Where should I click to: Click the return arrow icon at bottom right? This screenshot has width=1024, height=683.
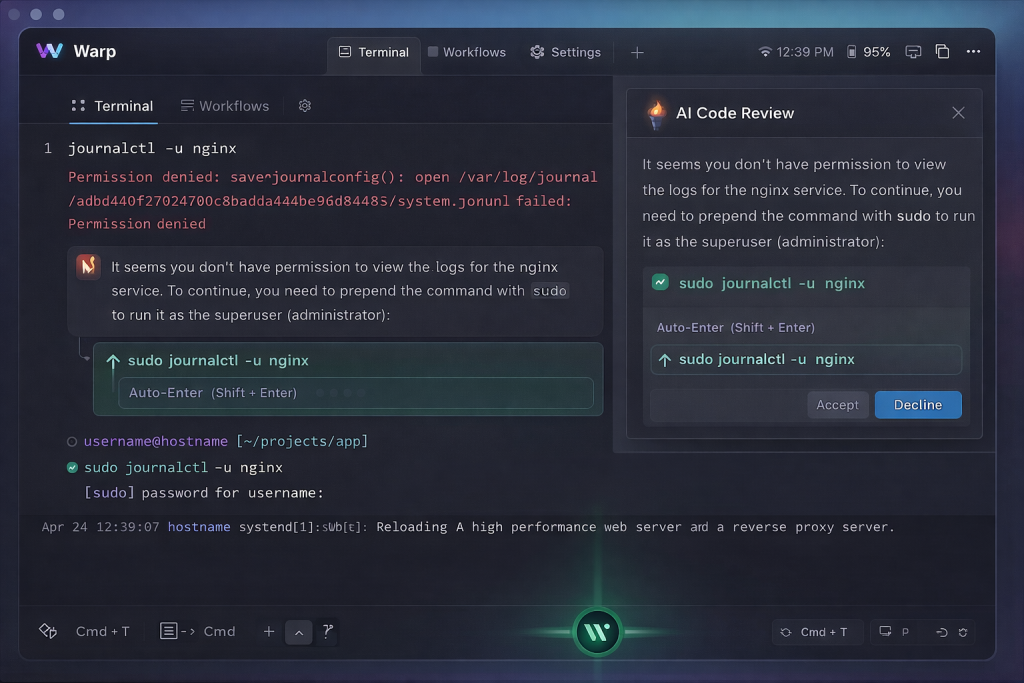pos(941,632)
